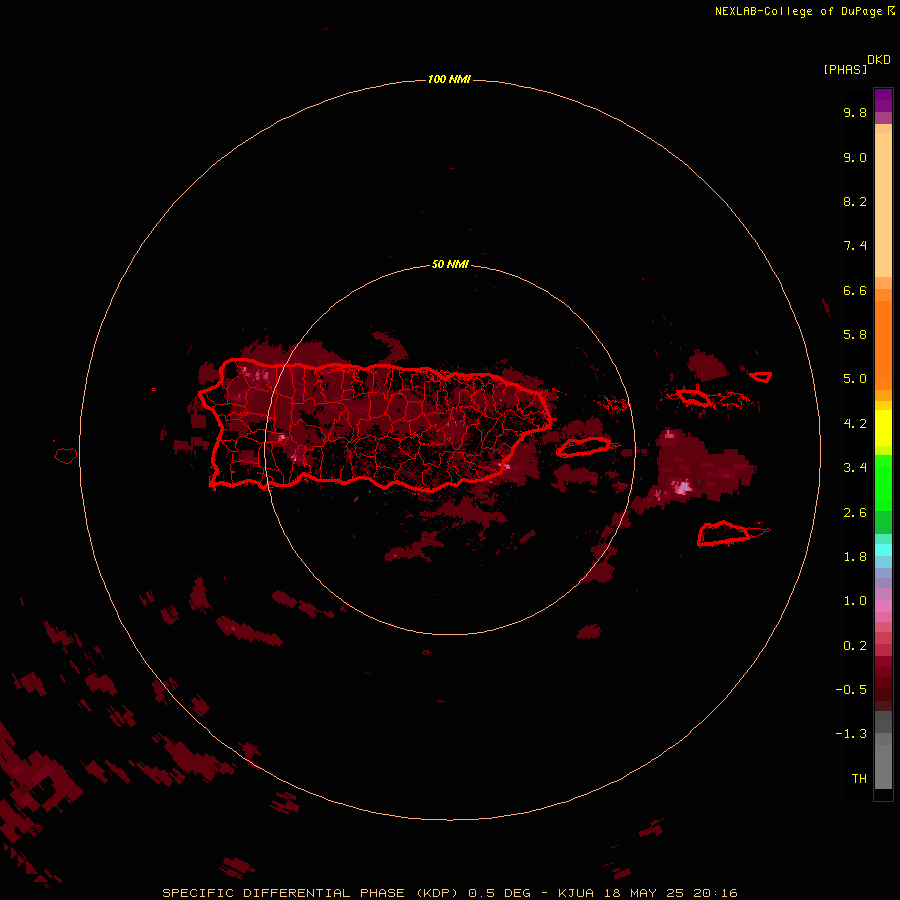Click the 1.8 value on the color scale

coord(855,557)
